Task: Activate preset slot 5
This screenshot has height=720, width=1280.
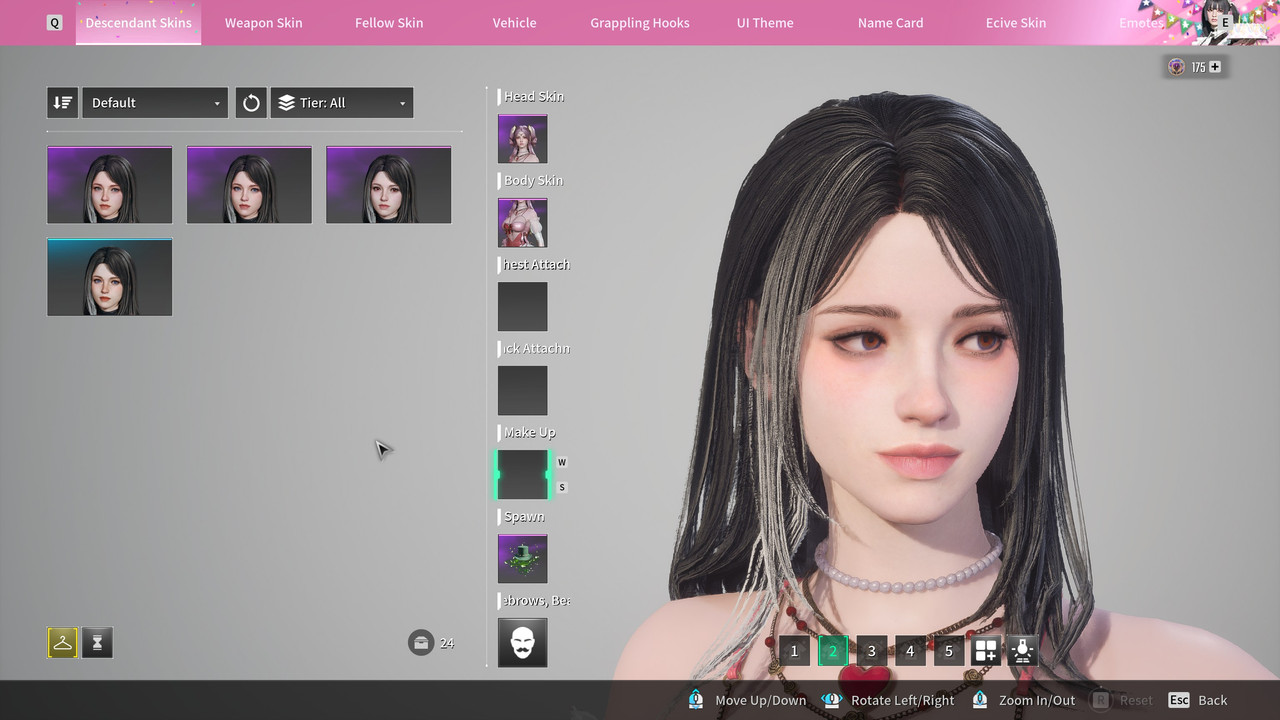Action: click(949, 651)
